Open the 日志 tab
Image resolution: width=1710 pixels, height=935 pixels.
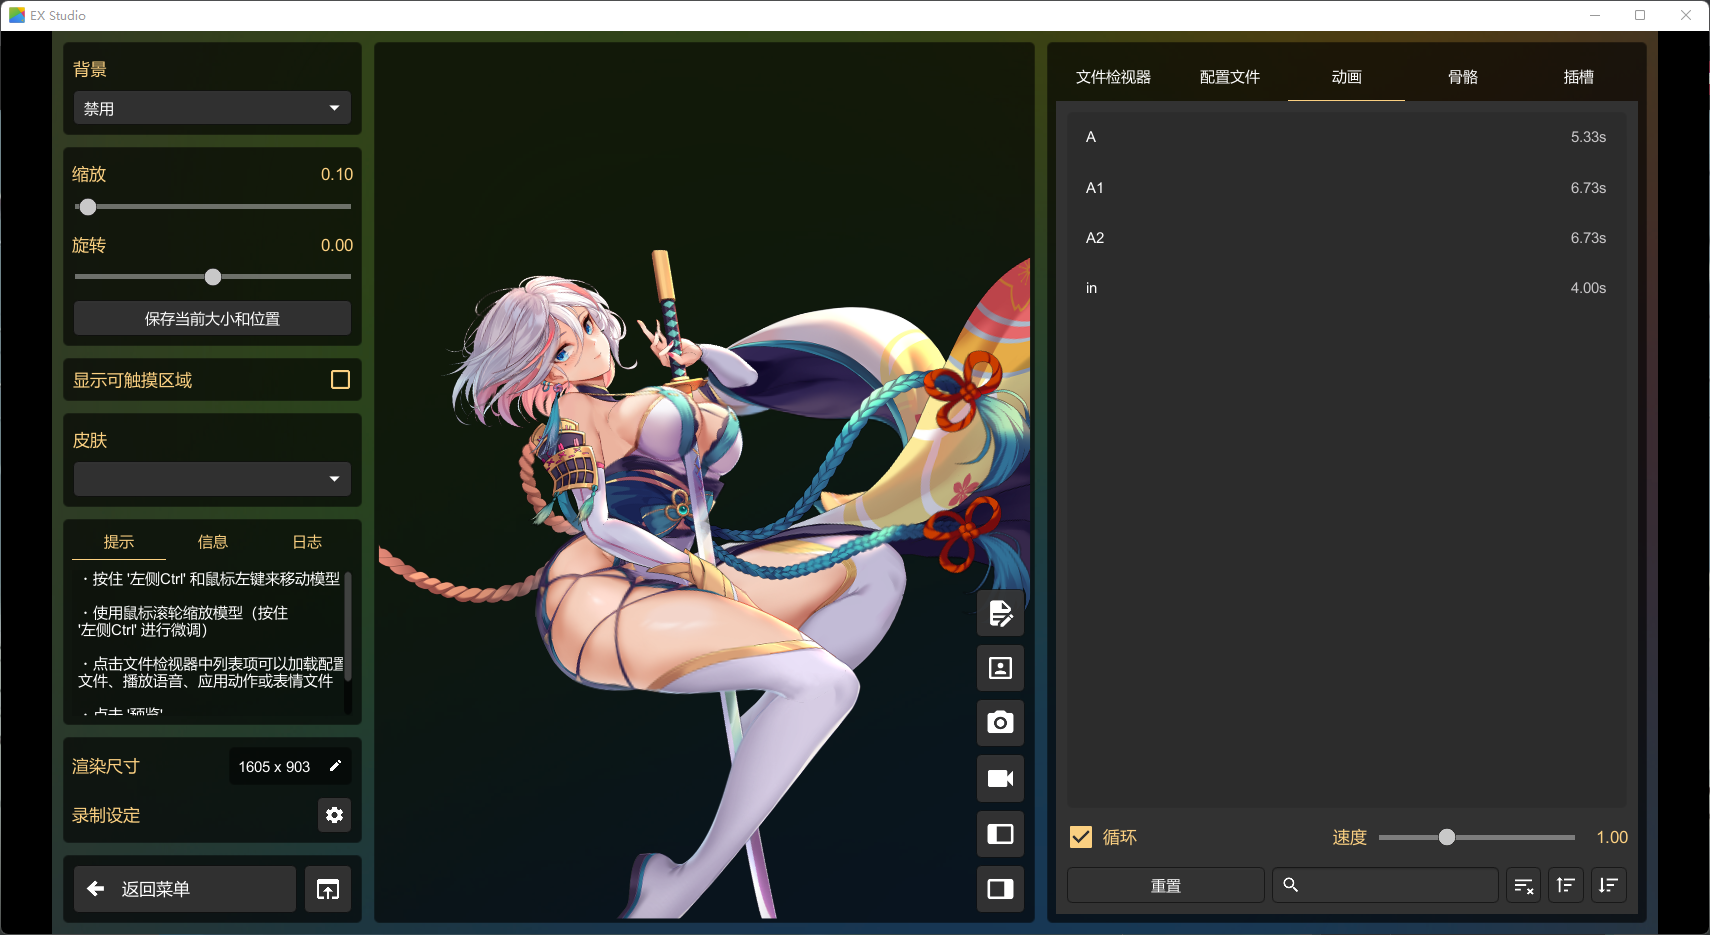[307, 542]
